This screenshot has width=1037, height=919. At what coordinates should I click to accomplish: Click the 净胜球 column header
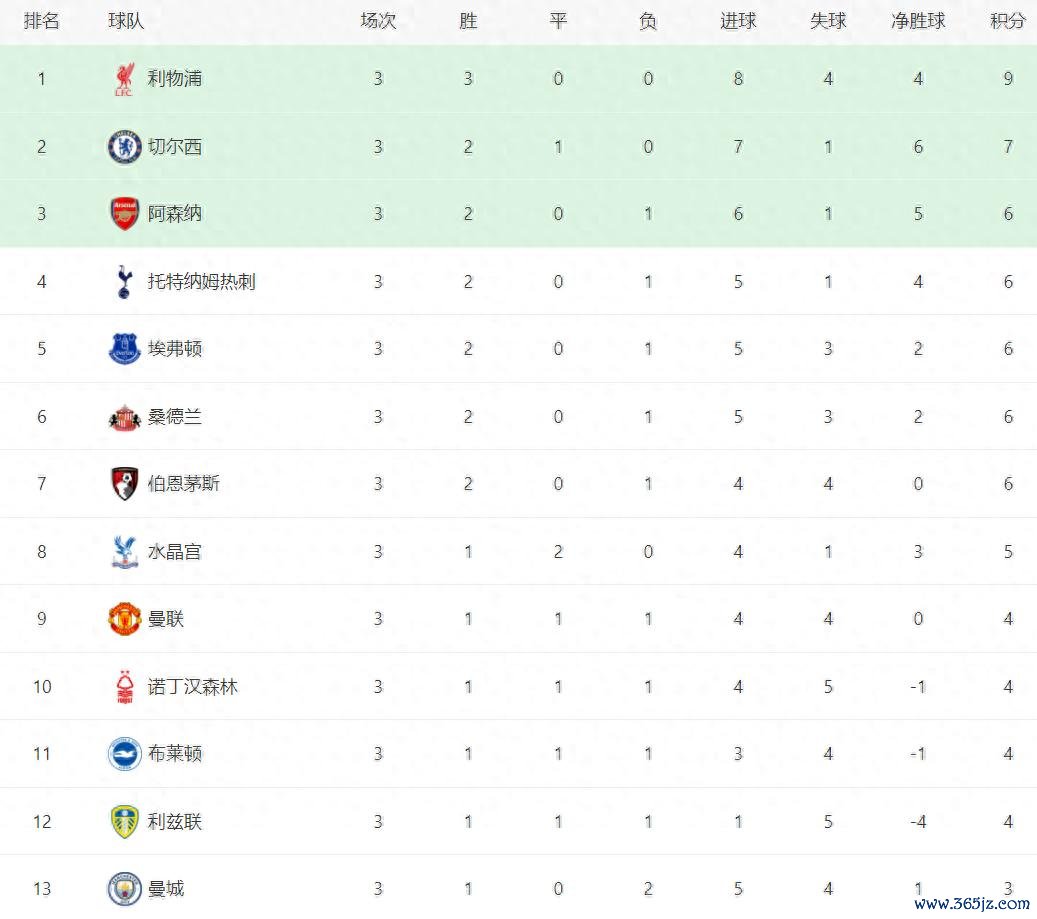(x=917, y=21)
